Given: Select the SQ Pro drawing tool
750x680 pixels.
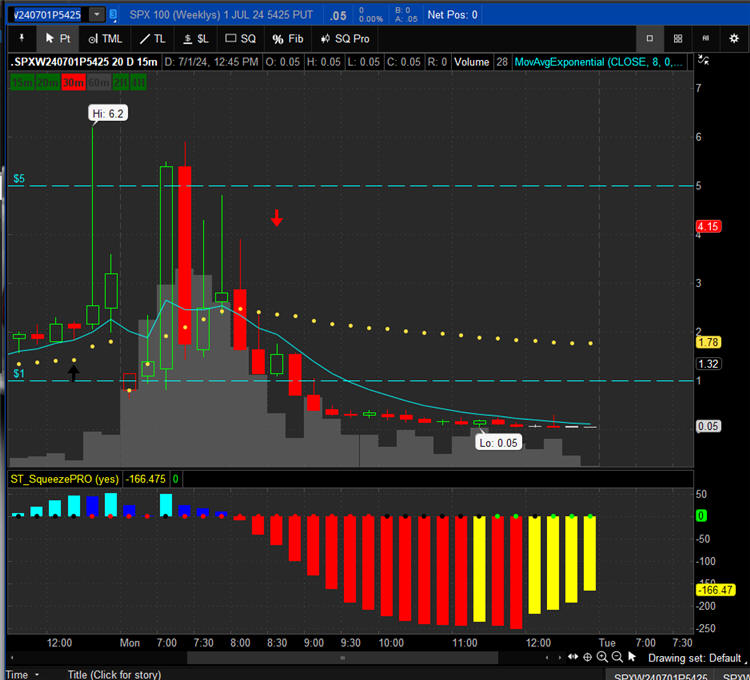Looking at the screenshot, I should tap(342, 38).
